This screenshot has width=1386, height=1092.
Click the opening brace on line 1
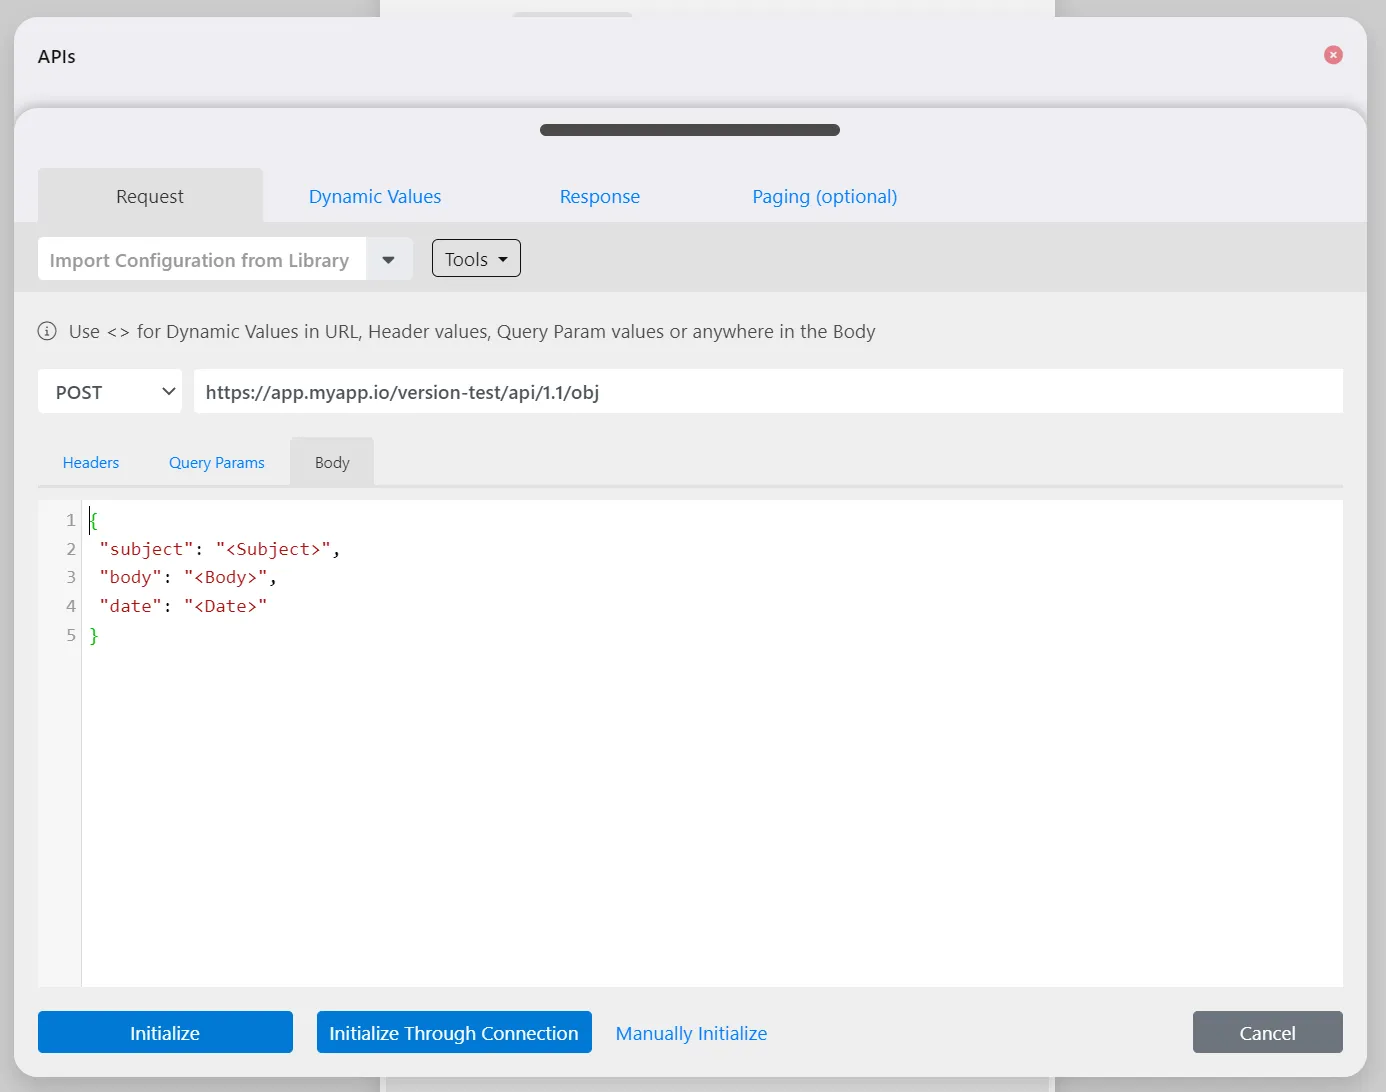pyautogui.click(x=94, y=520)
